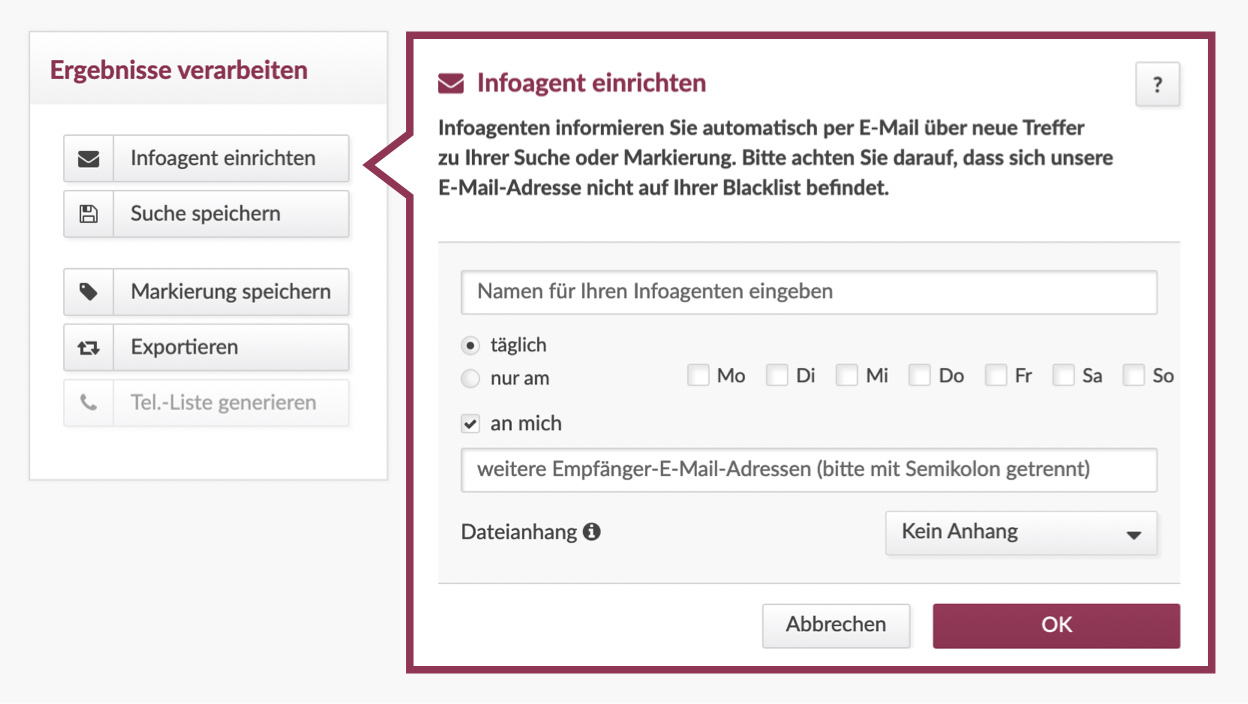Viewport: 1248px width, 704px height.
Task: Enable the Mo weekday checkbox
Action: point(698,375)
